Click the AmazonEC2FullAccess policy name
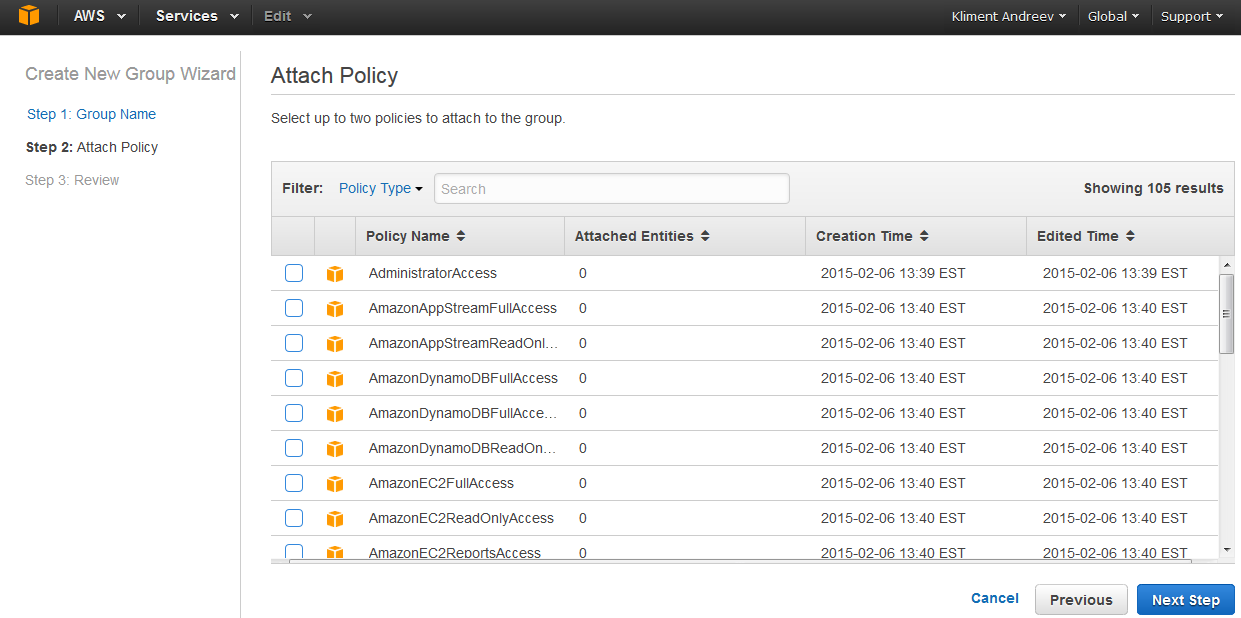 click(441, 483)
